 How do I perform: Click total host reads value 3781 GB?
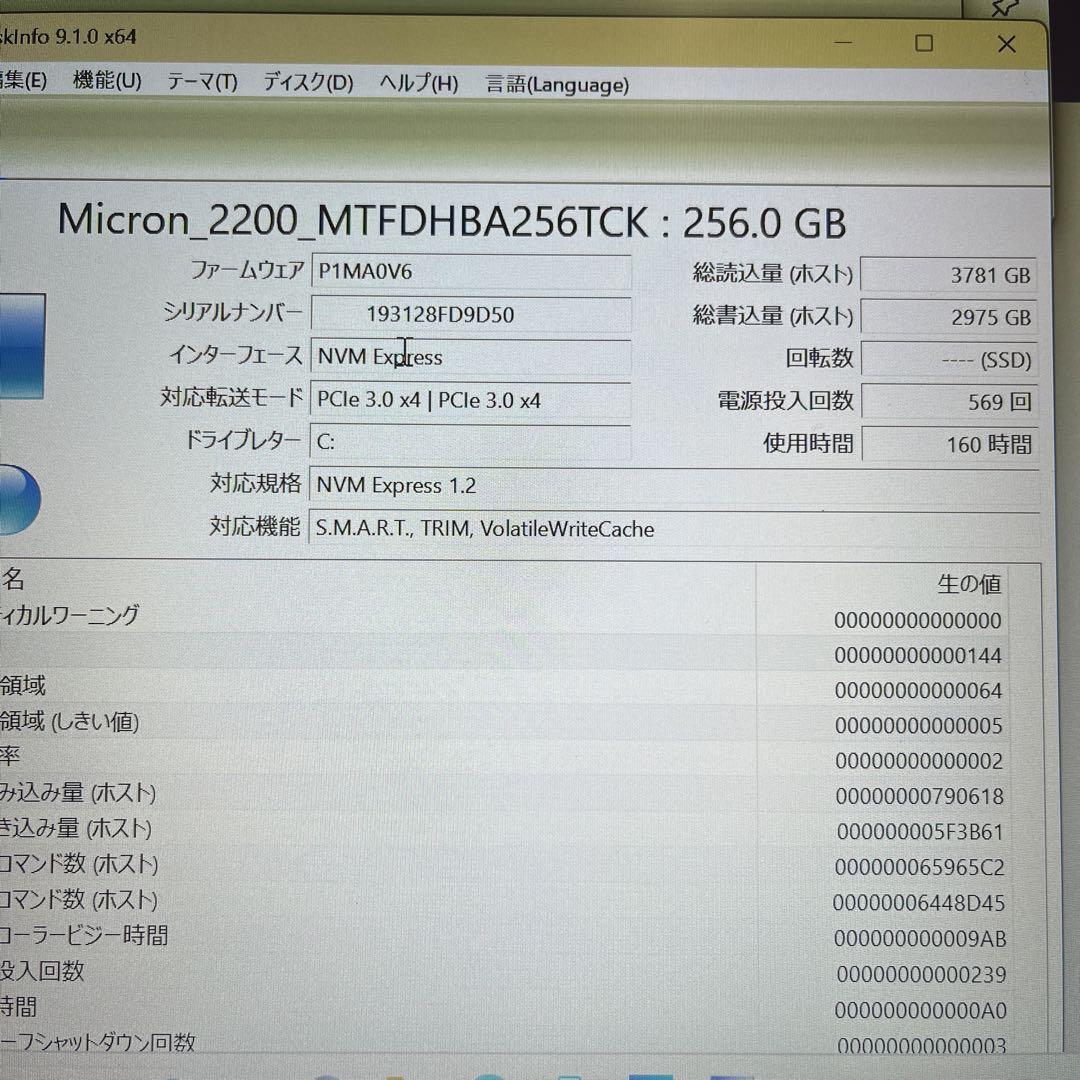(x=948, y=276)
